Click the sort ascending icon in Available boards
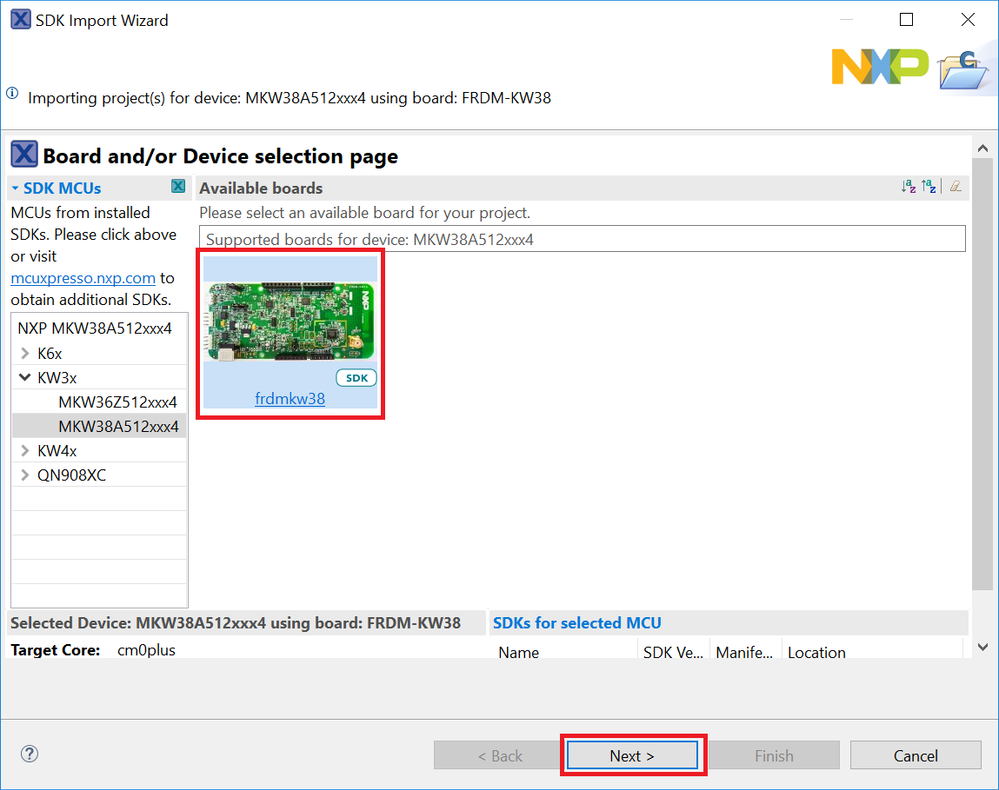Viewport: 999px width, 790px height. click(x=928, y=187)
